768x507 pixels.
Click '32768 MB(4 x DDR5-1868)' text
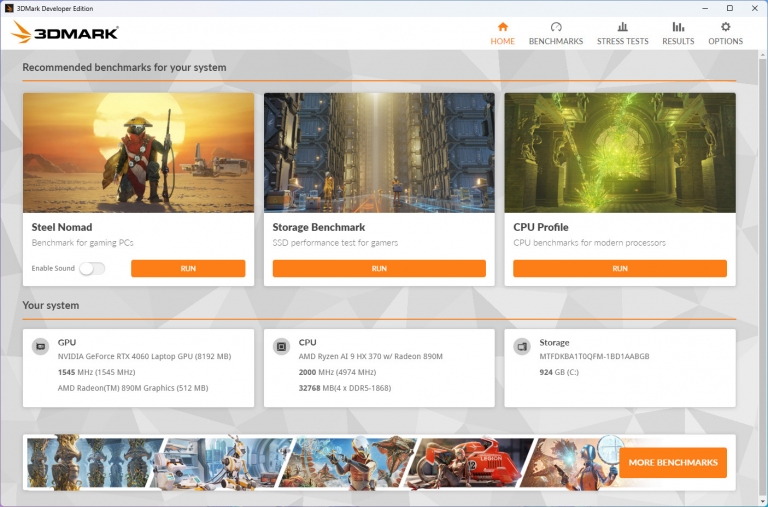[x=345, y=388]
